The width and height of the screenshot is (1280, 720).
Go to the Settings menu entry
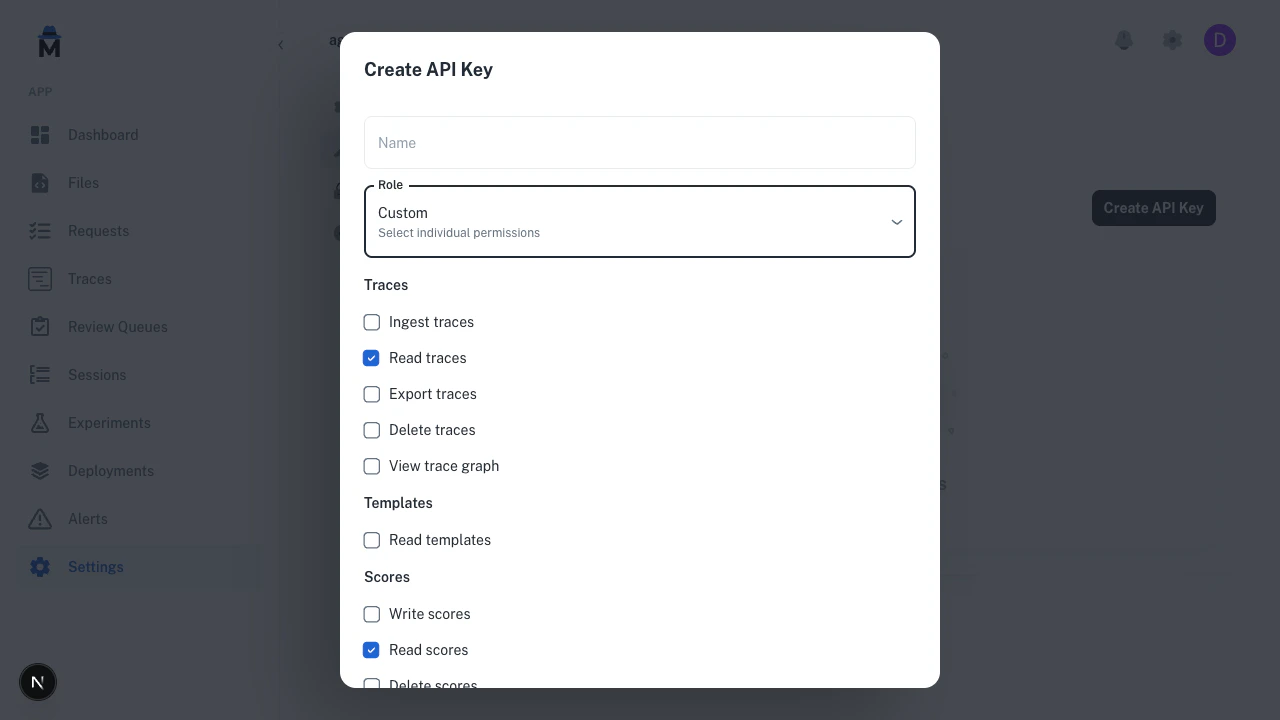tap(95, 567)
